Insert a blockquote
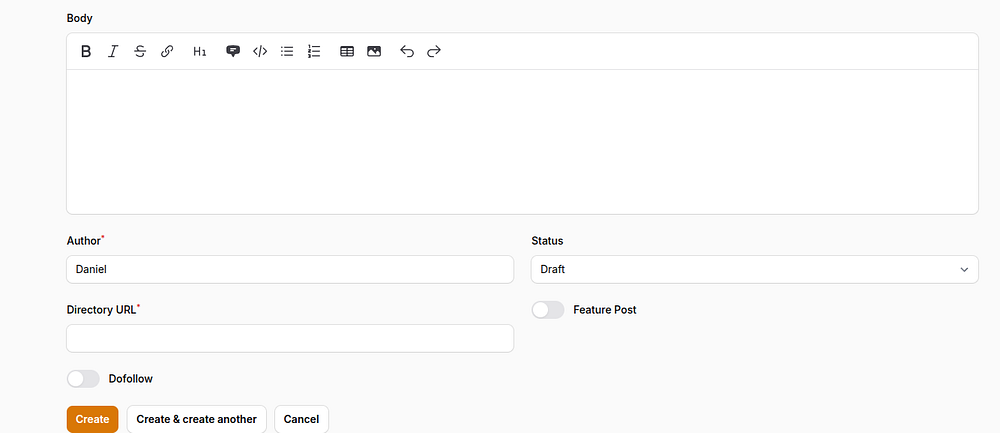 (233, 51)
